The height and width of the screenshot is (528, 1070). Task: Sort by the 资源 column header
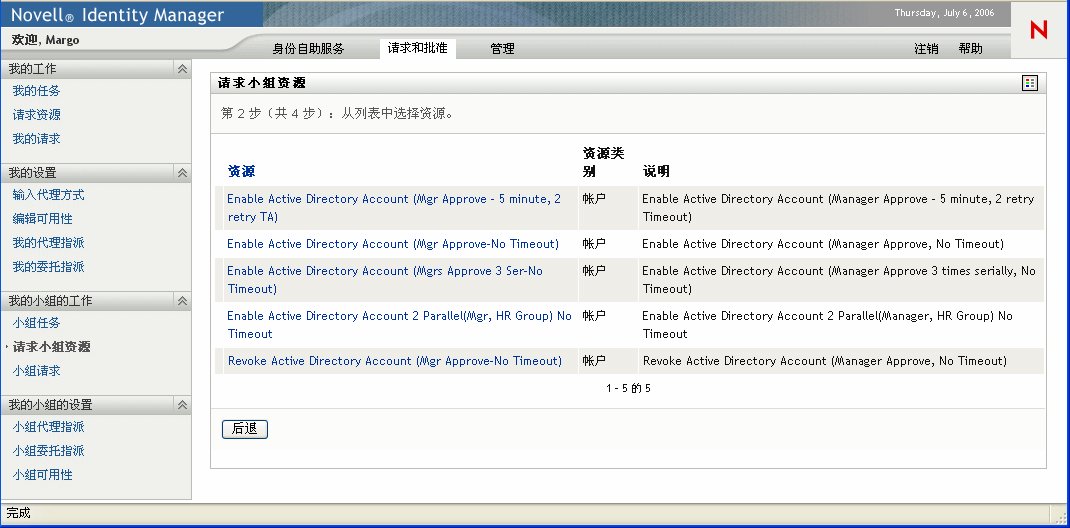[242, 172]
